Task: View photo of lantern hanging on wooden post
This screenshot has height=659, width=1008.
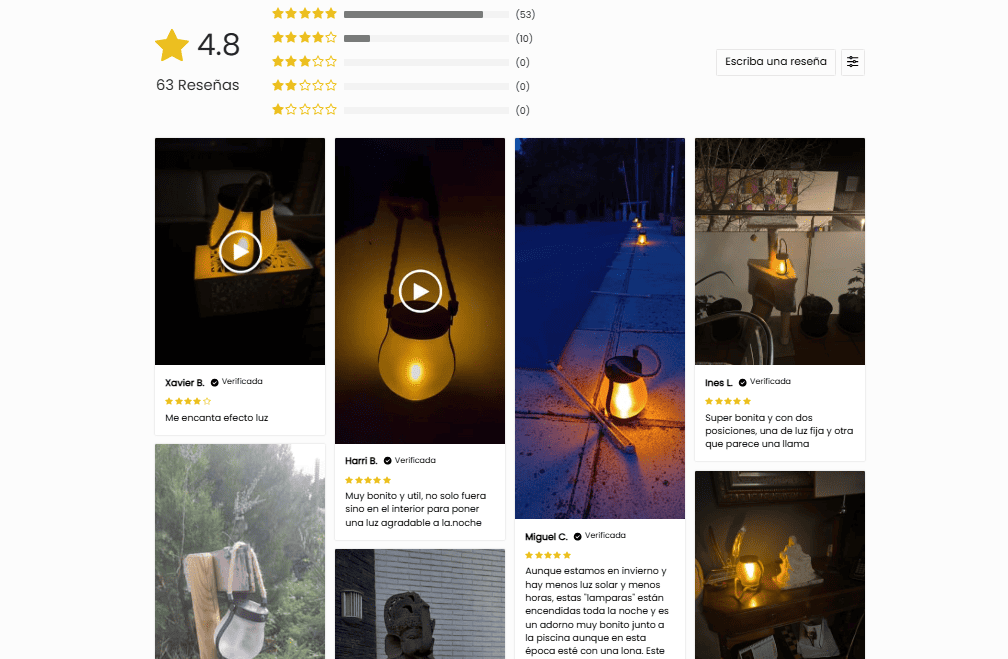Action: click(240, 552)
